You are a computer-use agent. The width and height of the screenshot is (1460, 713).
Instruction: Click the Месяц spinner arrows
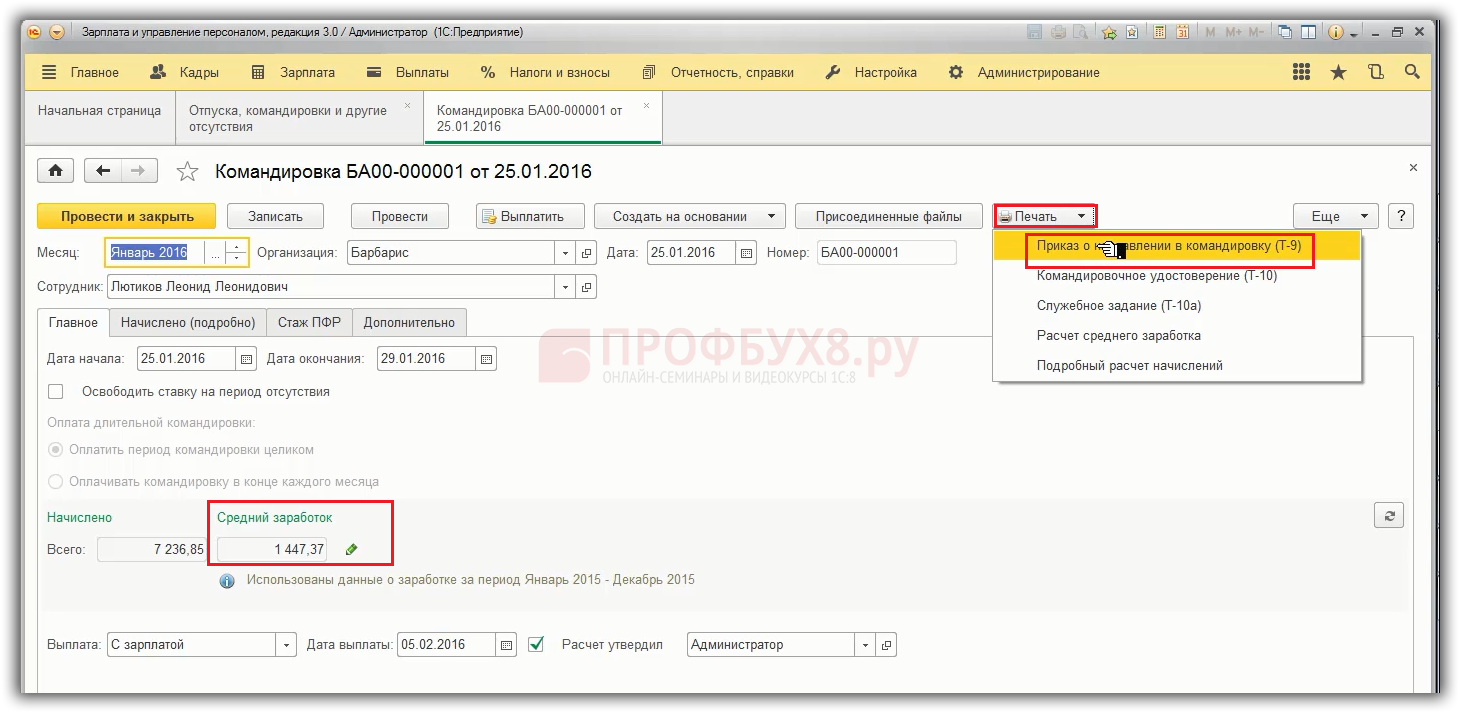pos(237,253)
